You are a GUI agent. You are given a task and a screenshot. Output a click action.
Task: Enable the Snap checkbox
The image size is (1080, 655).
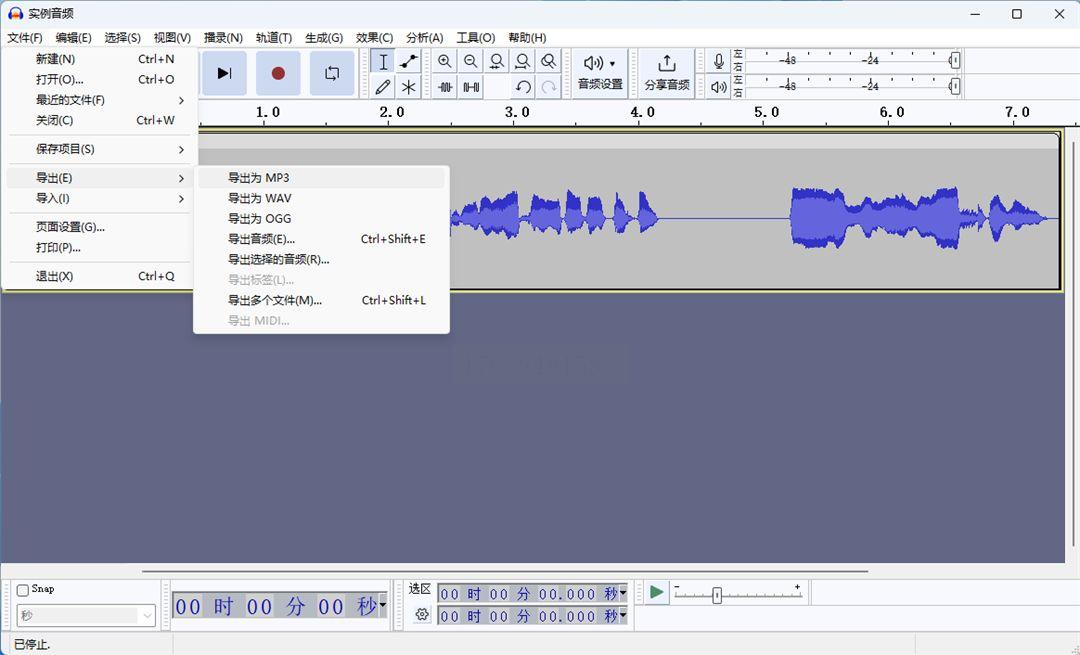point(23,590)
